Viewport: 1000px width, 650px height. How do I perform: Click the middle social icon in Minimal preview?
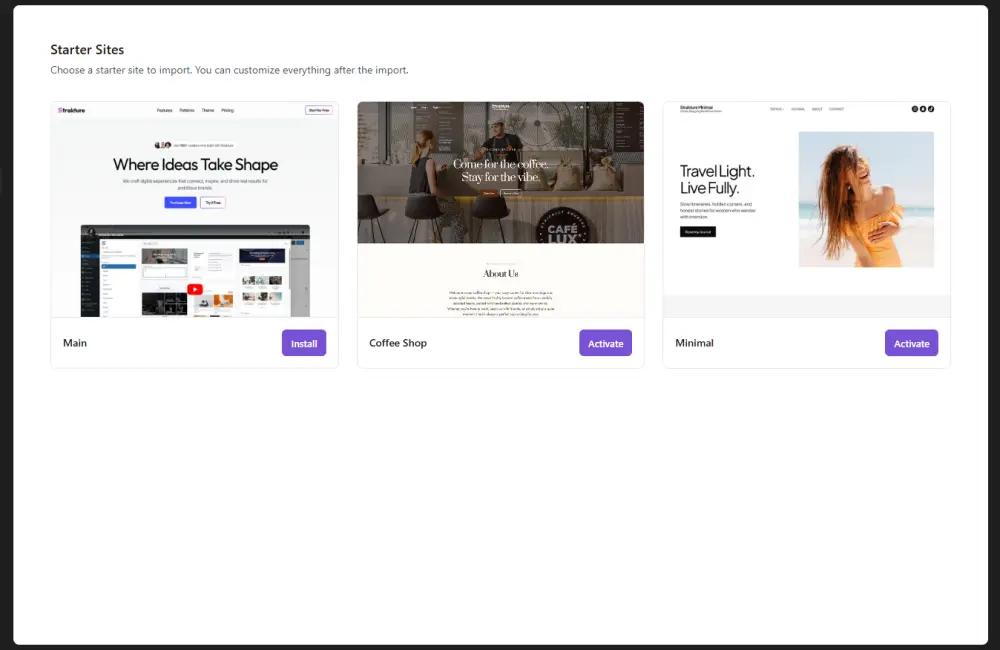pyautogui.click(x=922, y=109)
